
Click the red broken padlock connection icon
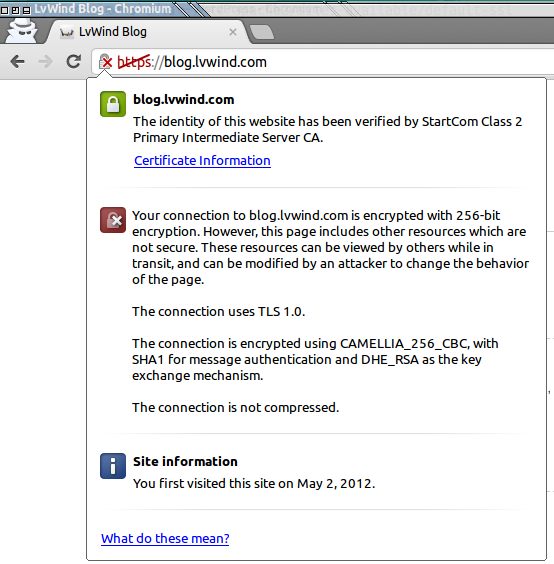click(113, 220)
